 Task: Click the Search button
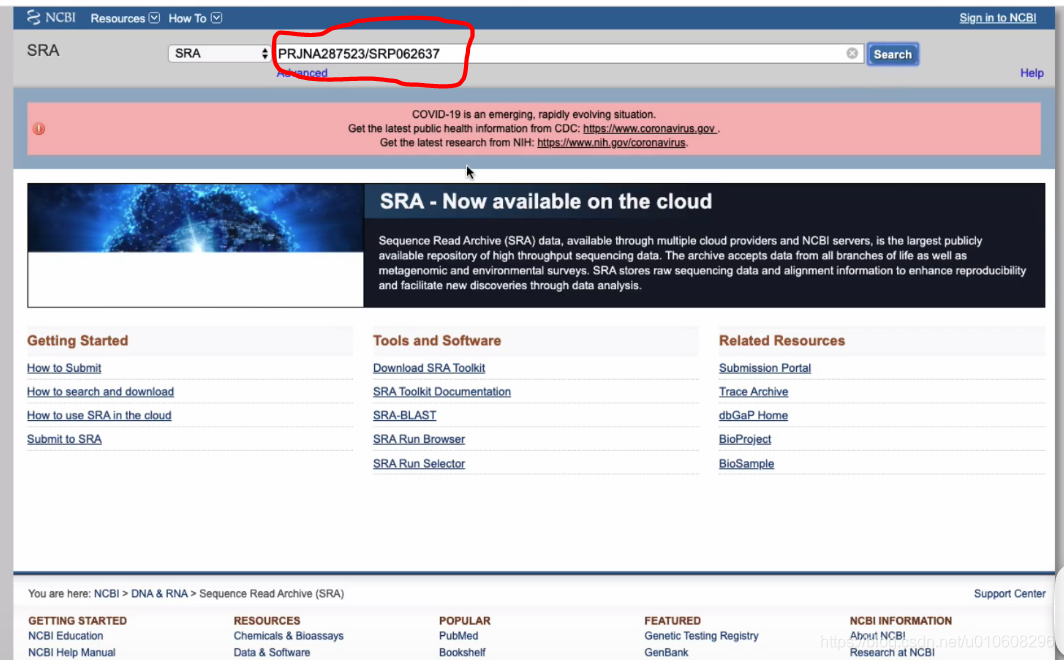pos(892,54)
